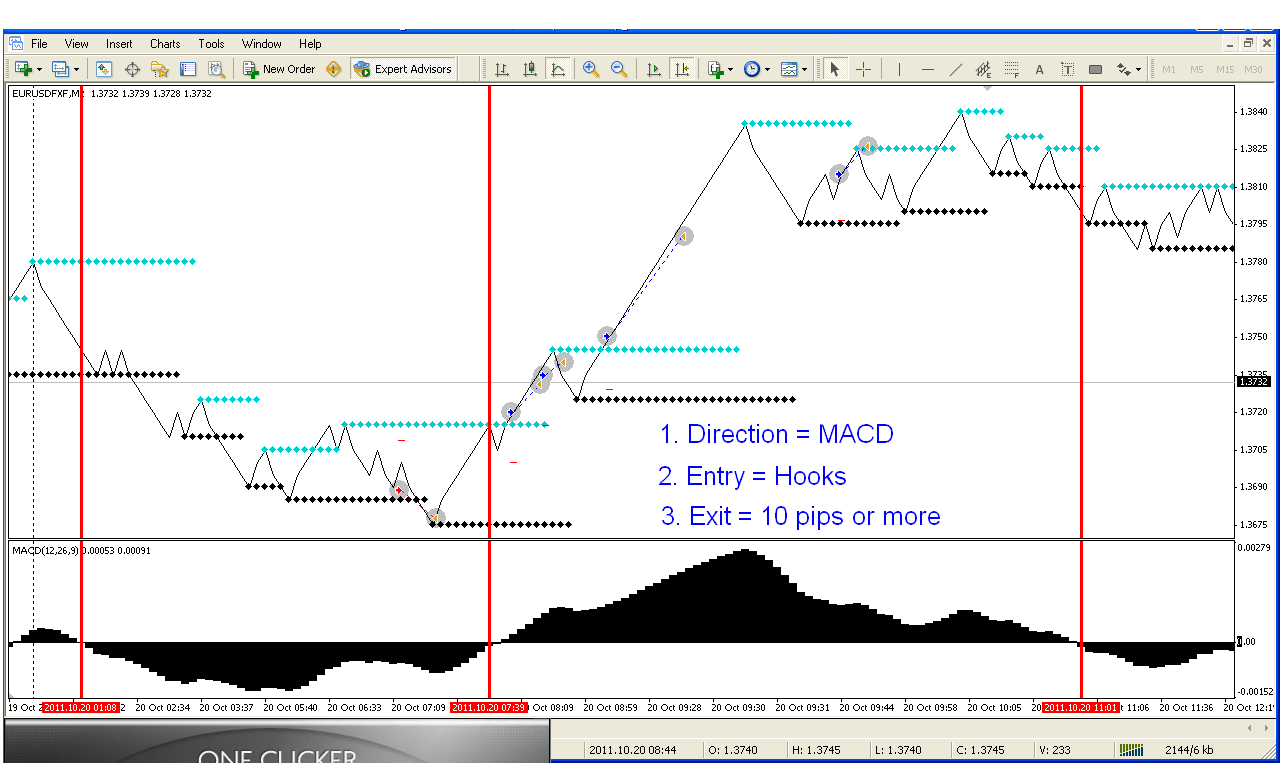The width and height of the screenshot is (1280, 763).
Task: Open the Insert menu
Action: tap(119, 44)
